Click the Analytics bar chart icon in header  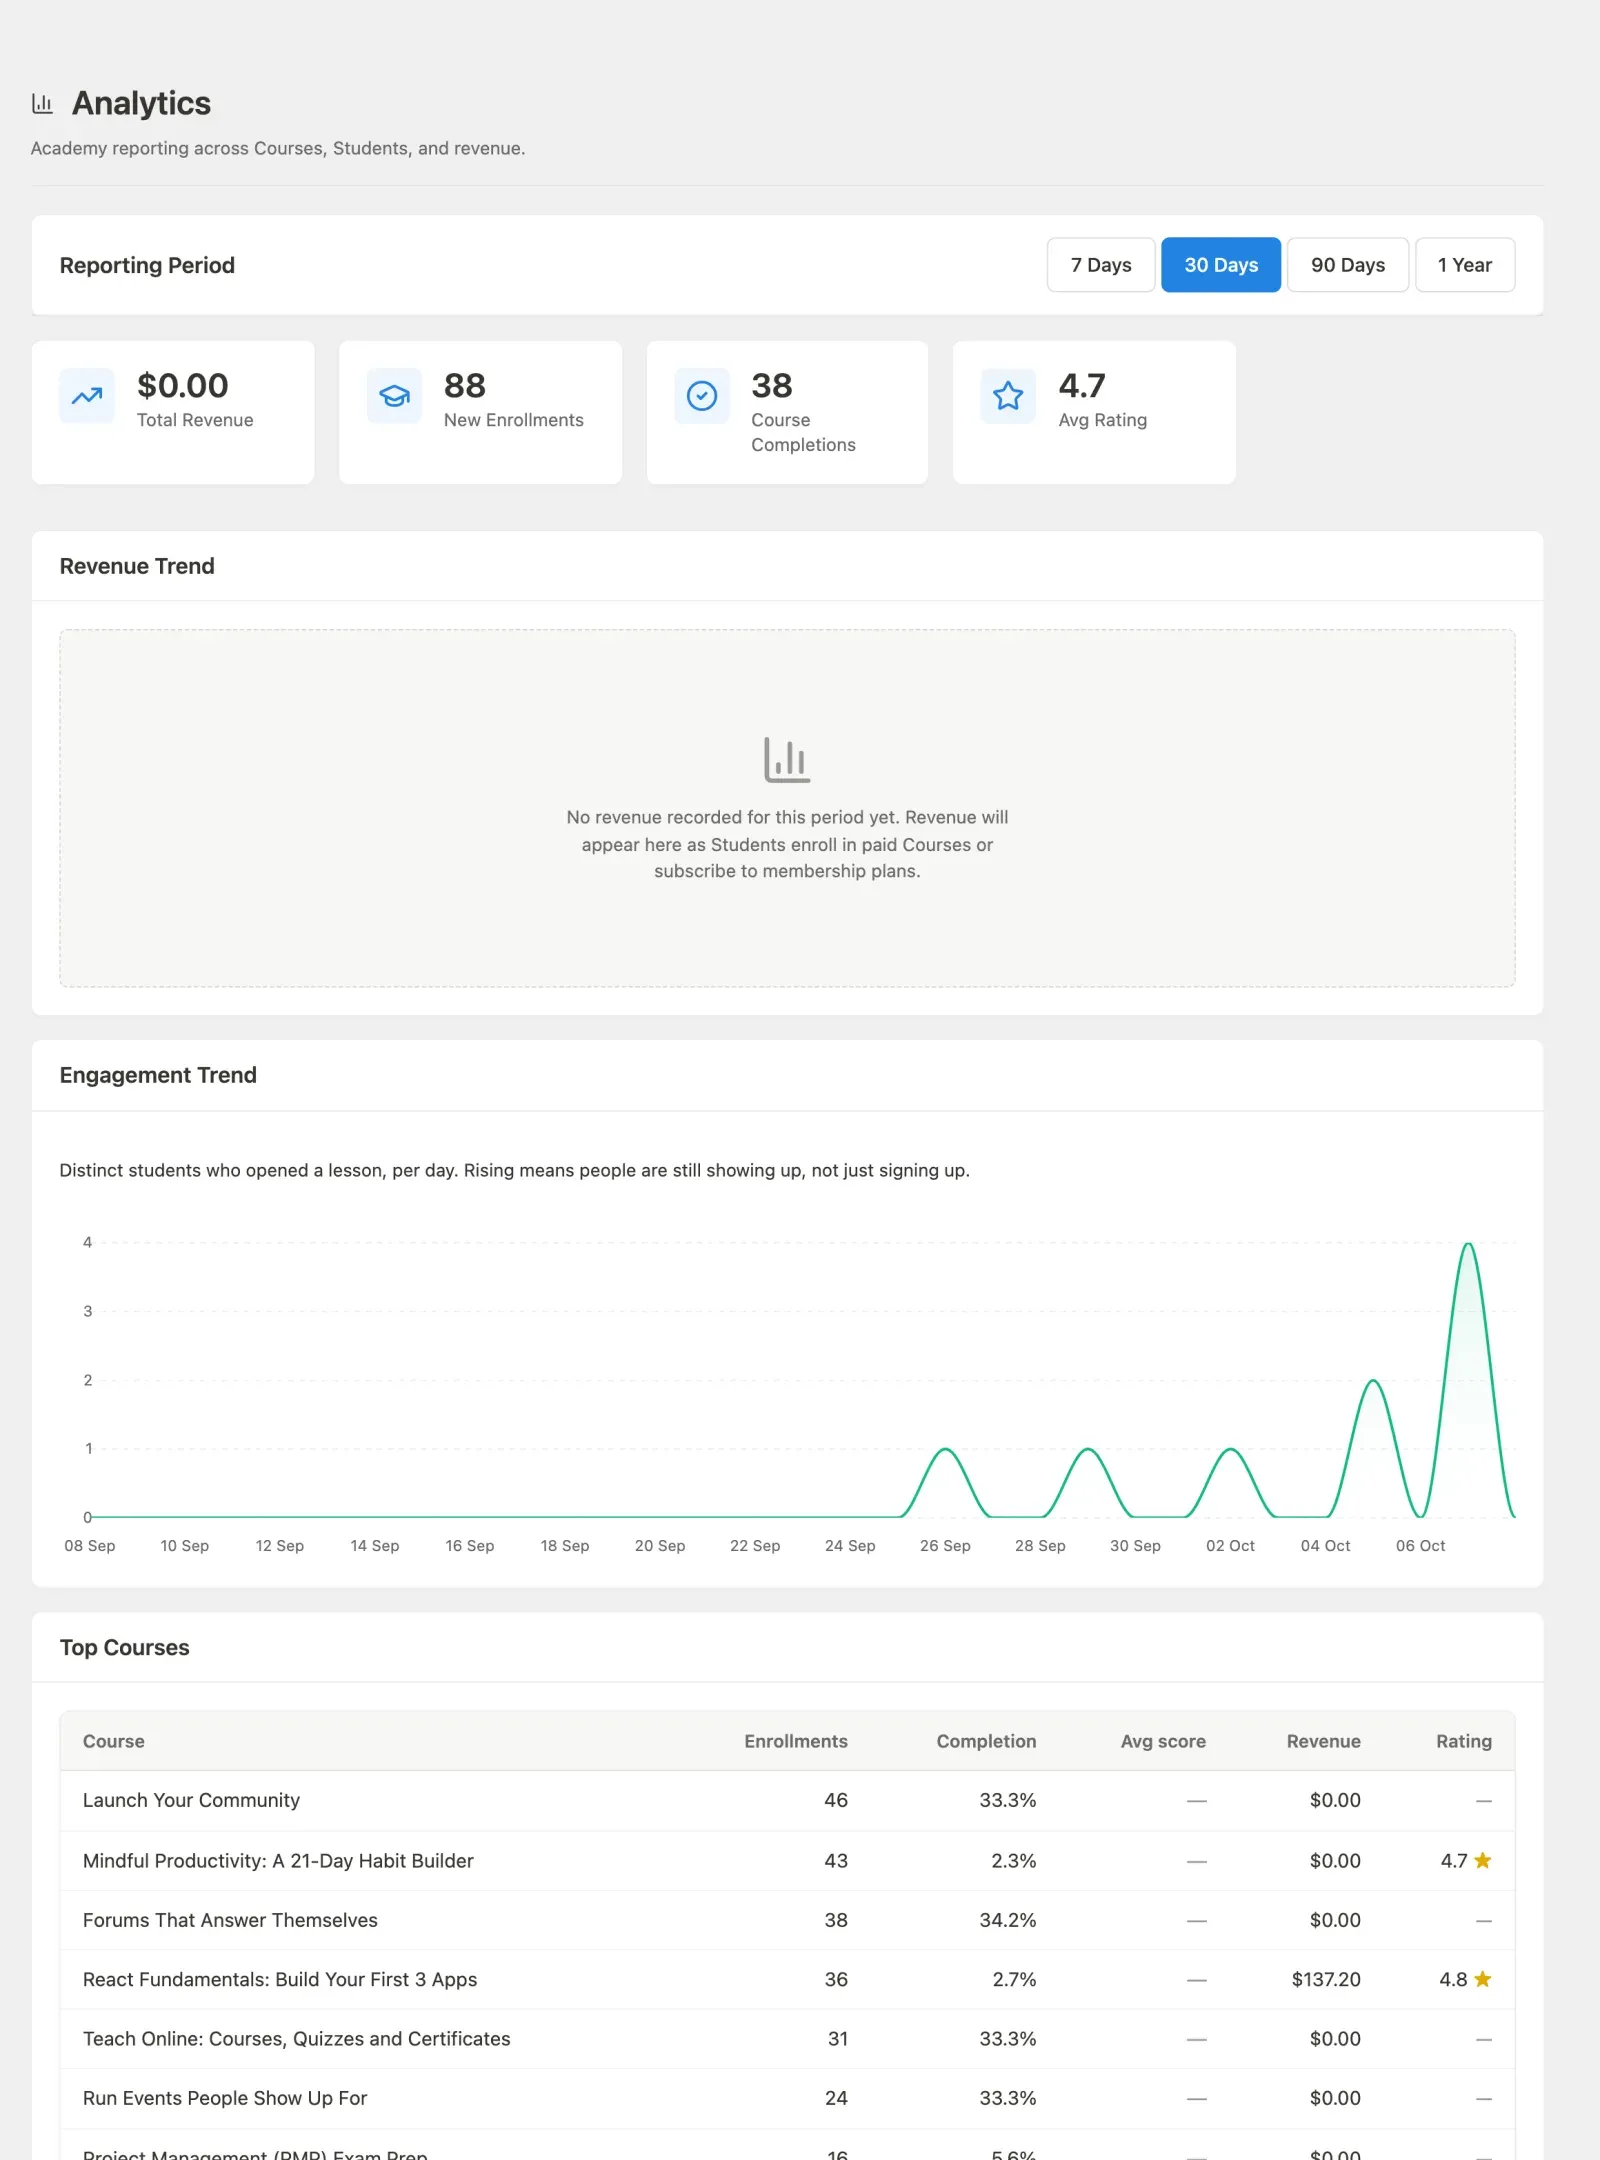click(x=42, y=103)
